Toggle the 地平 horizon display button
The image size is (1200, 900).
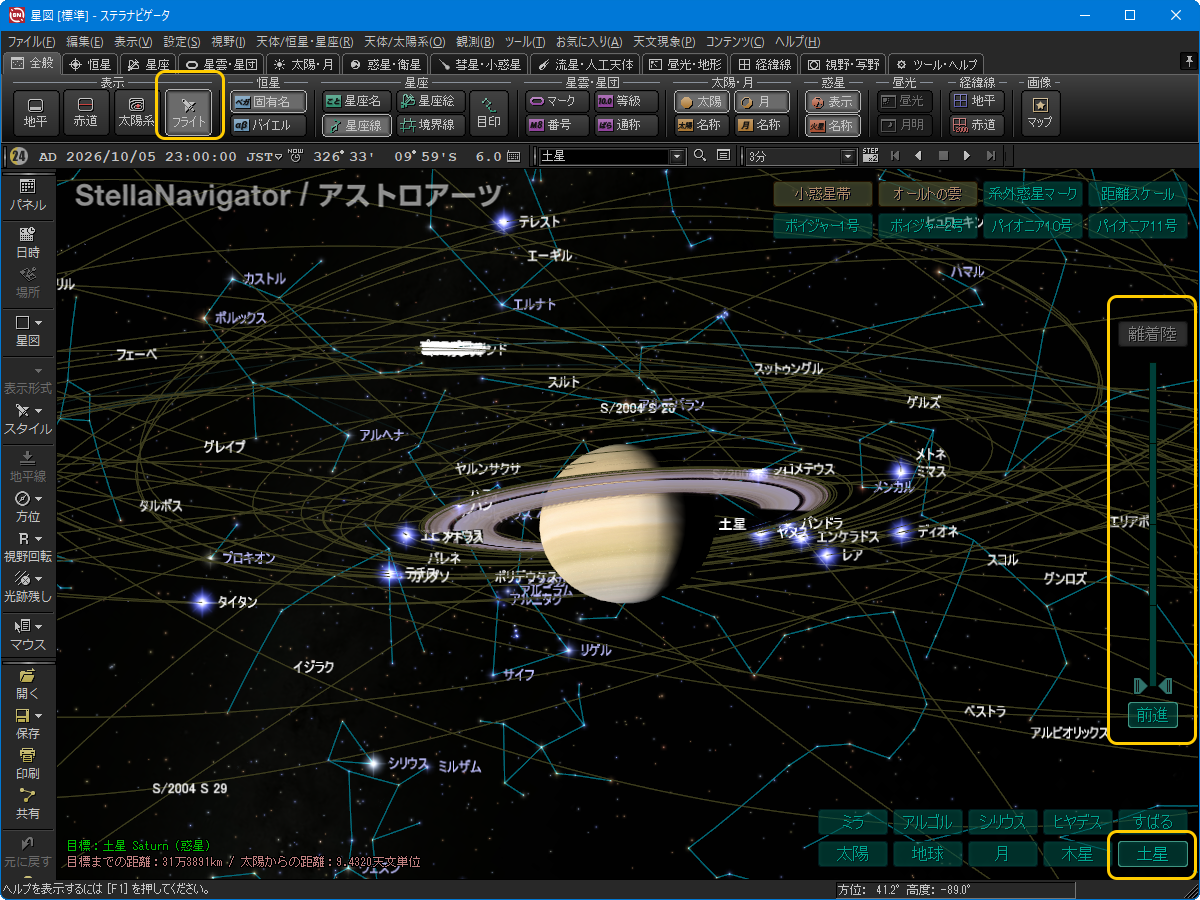coord(36,113)
